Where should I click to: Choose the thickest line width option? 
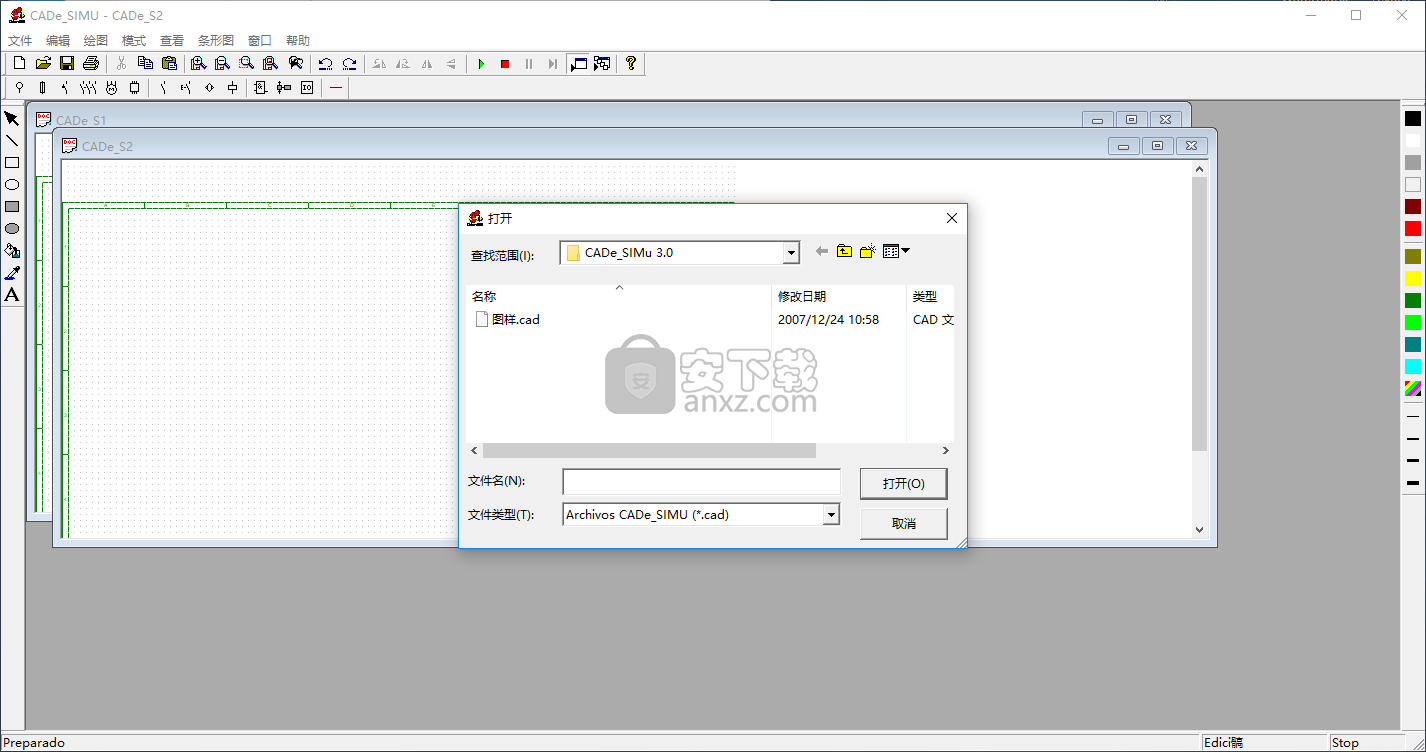(x=1413, y=484)
